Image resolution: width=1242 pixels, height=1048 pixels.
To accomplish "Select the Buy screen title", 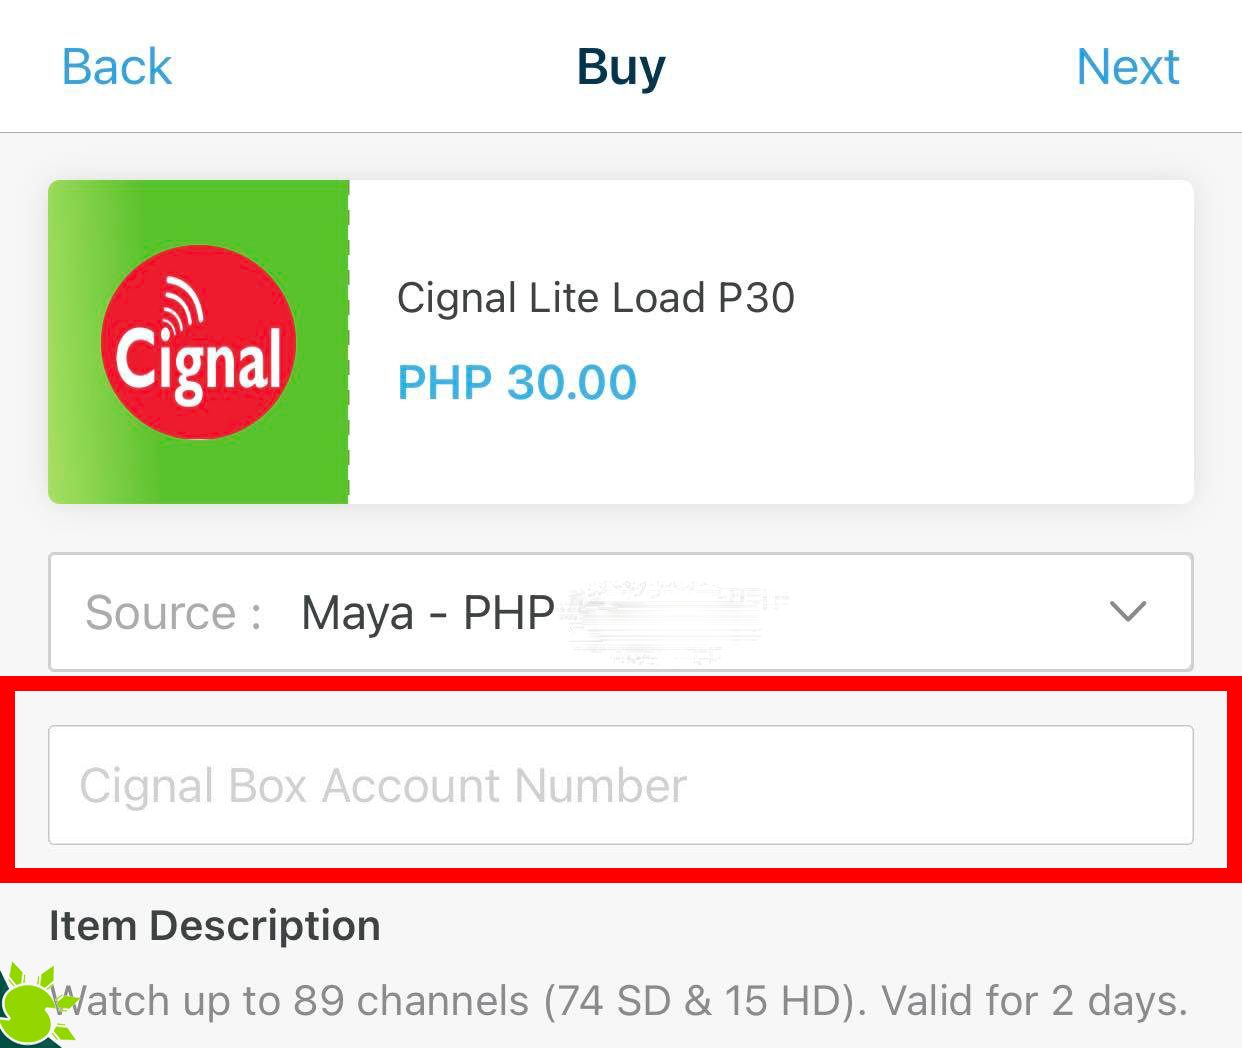I will point(620,66).
